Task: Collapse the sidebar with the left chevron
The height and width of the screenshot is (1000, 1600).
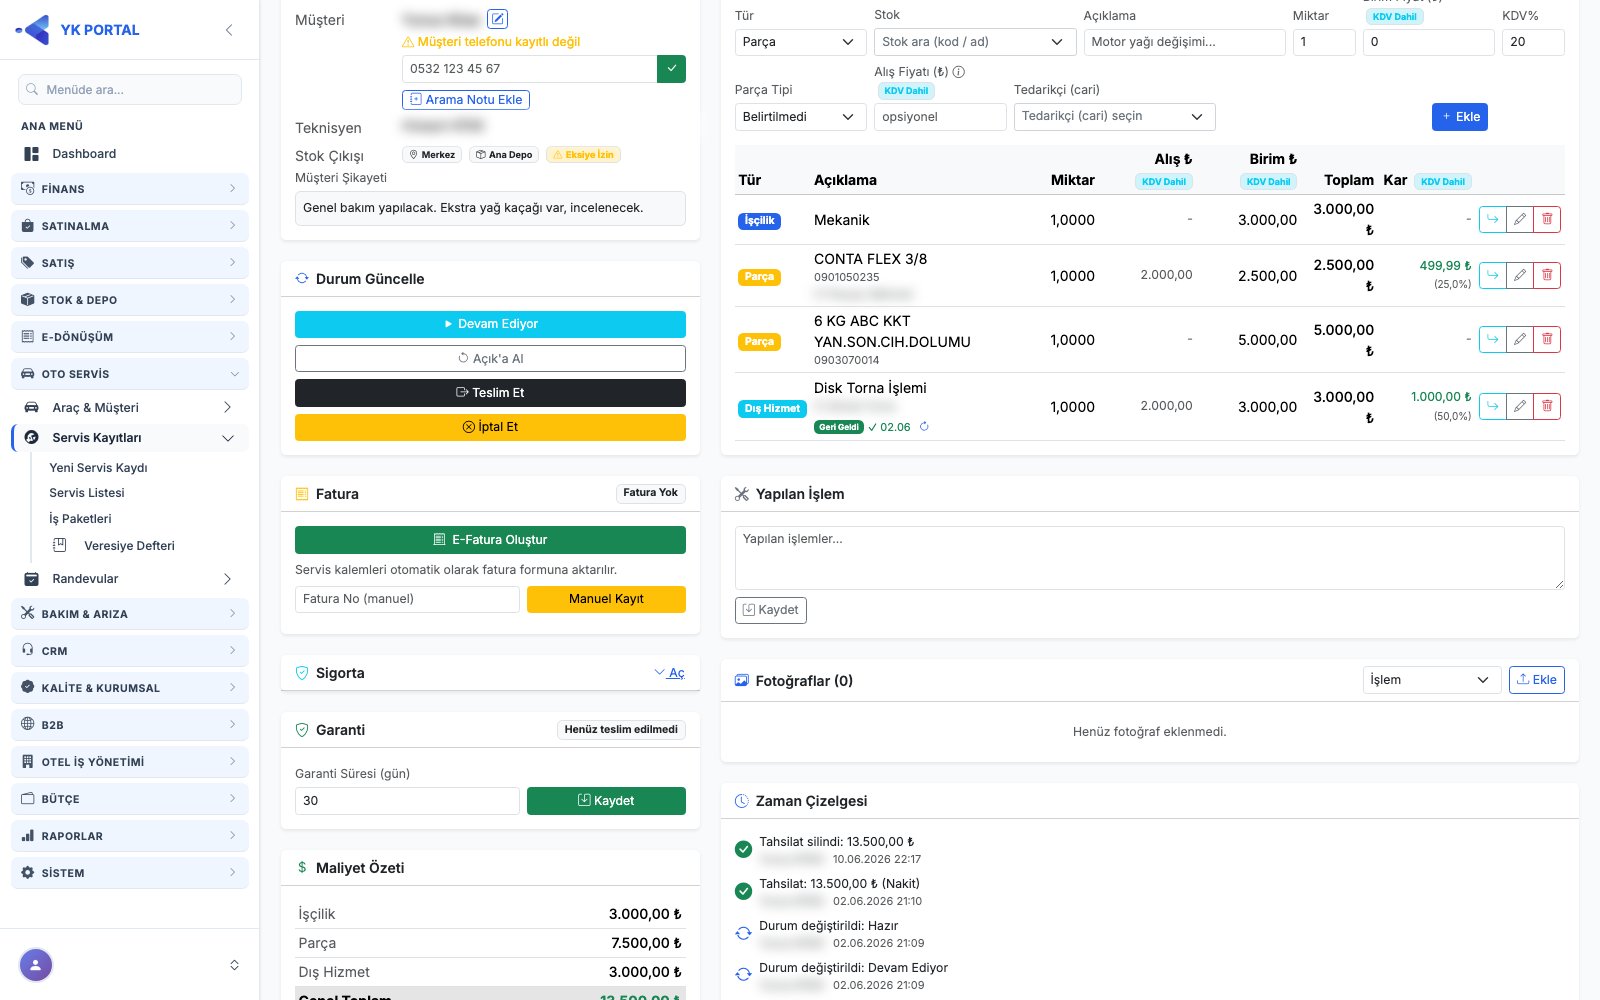Action: point(229,30)
